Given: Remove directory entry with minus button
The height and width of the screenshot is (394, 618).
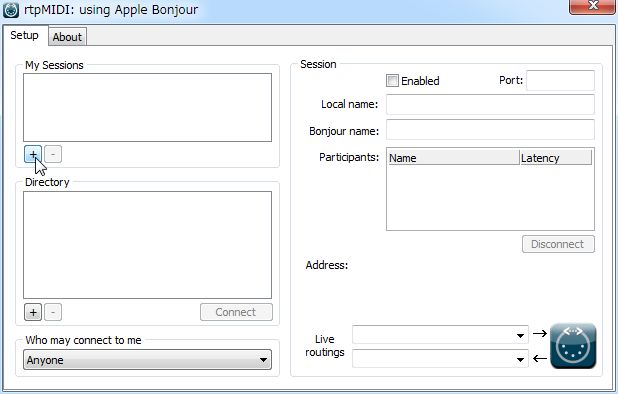Looking at the screenshot, I should tap(53, 312).
